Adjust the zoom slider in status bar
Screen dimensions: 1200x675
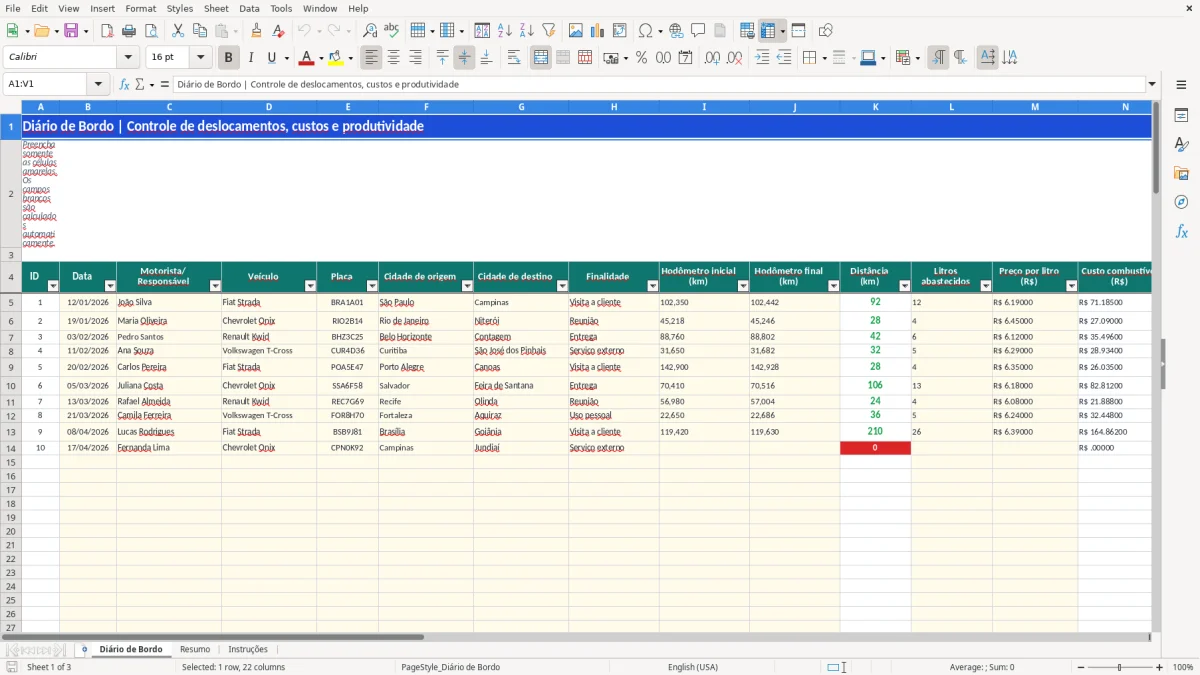[x=1120, y=667]
